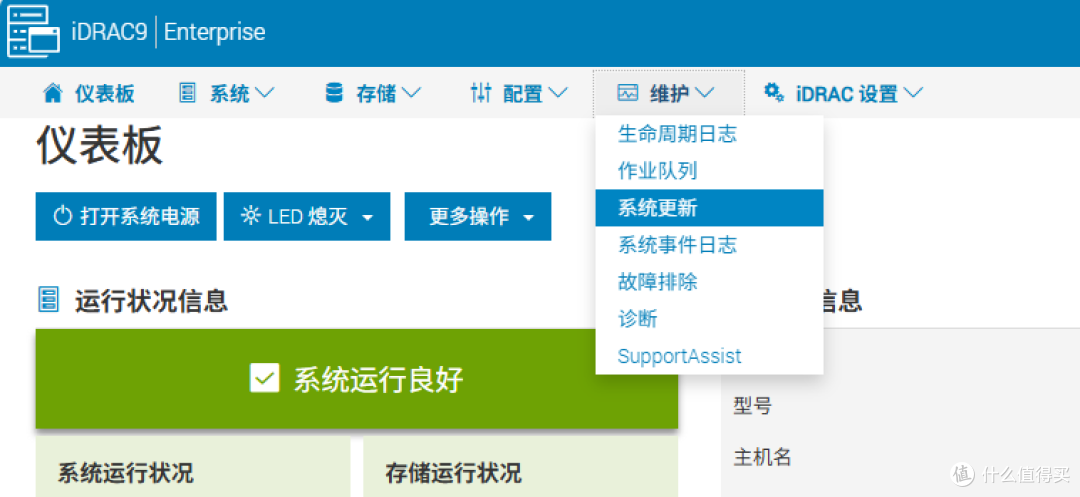The height and width of the screenshot is (497, 1080).
Task: Click the sliders icon beside 配置 menu
Action: coord(480,93)
